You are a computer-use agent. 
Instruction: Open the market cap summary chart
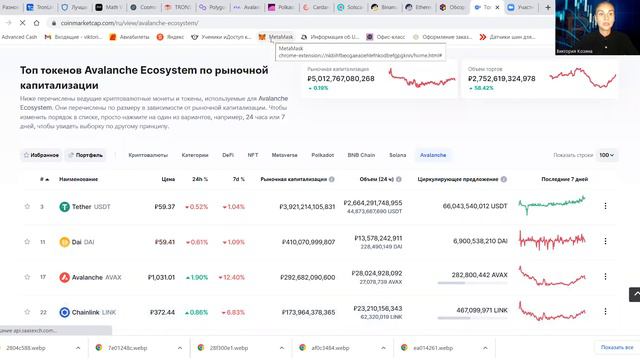point(422,78)
